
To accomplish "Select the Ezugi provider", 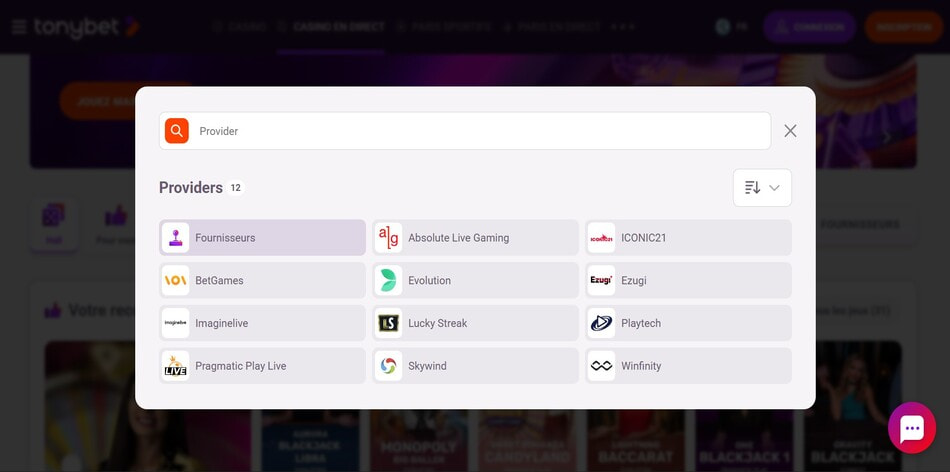I will 688,281.
